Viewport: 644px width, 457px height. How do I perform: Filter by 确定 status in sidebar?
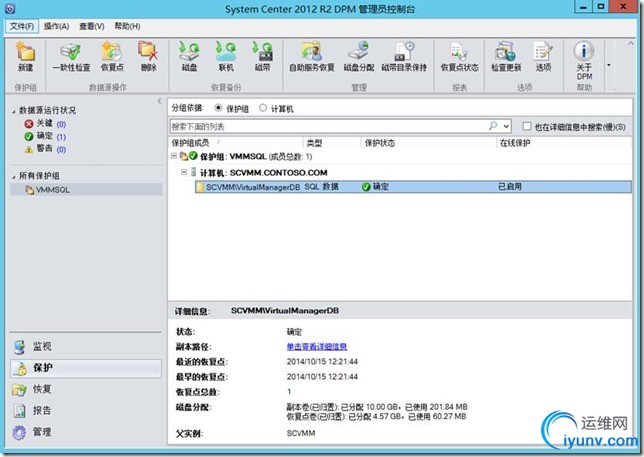tap(45, 136)
